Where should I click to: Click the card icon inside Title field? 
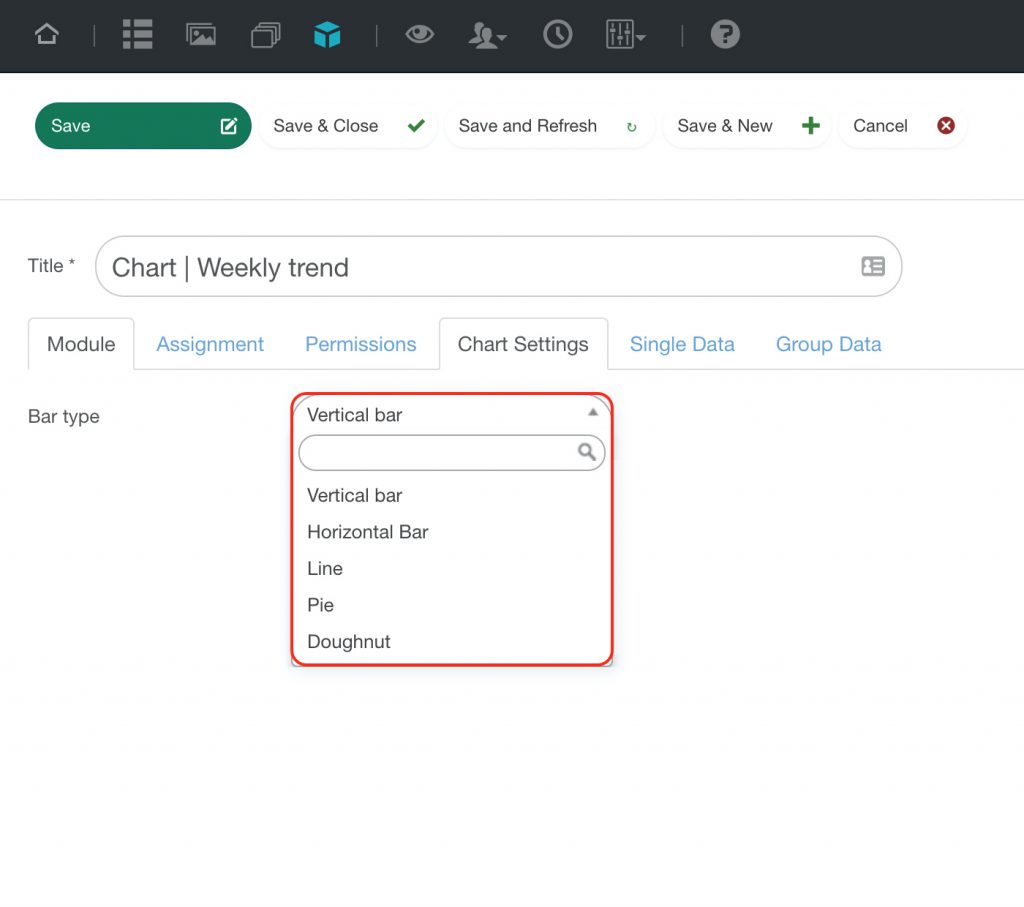[x=872, y=266]
